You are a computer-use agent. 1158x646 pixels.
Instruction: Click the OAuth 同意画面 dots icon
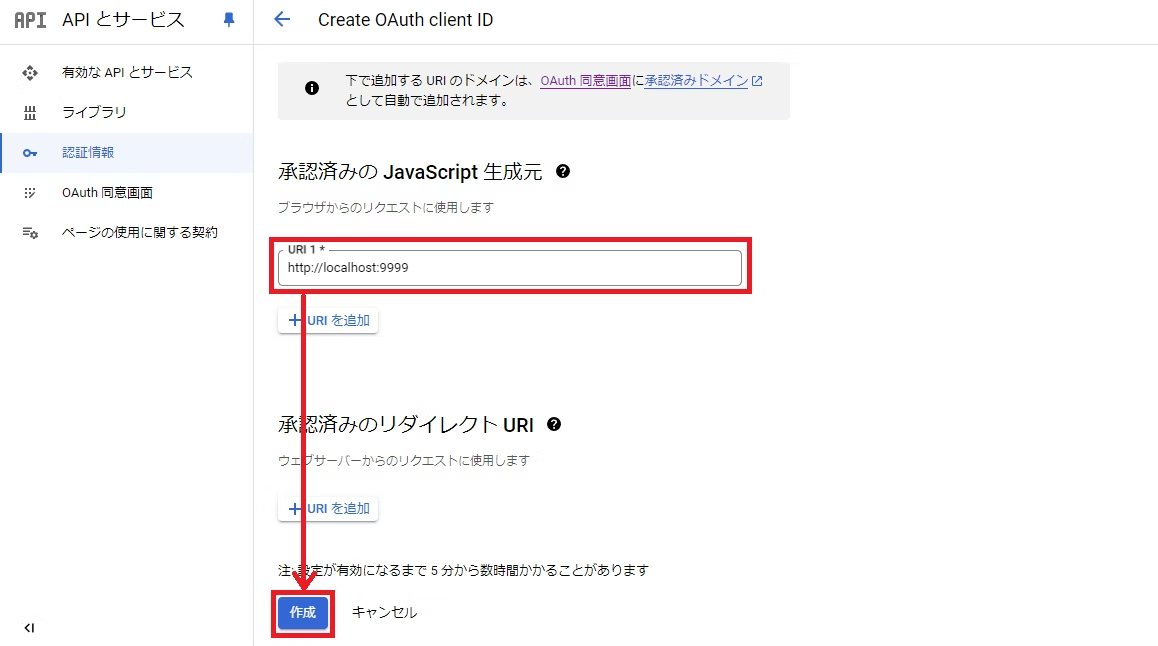pos(30,193)
